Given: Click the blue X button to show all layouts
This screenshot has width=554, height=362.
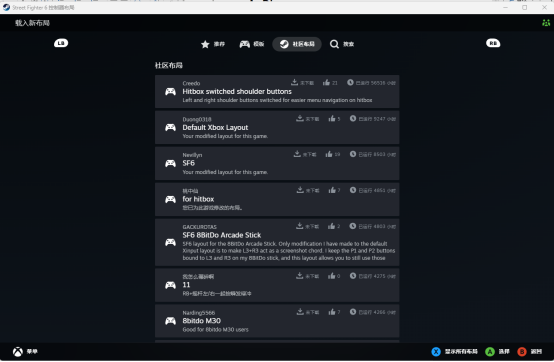Looking at the screenshot, I should click(x=436, y=351).
